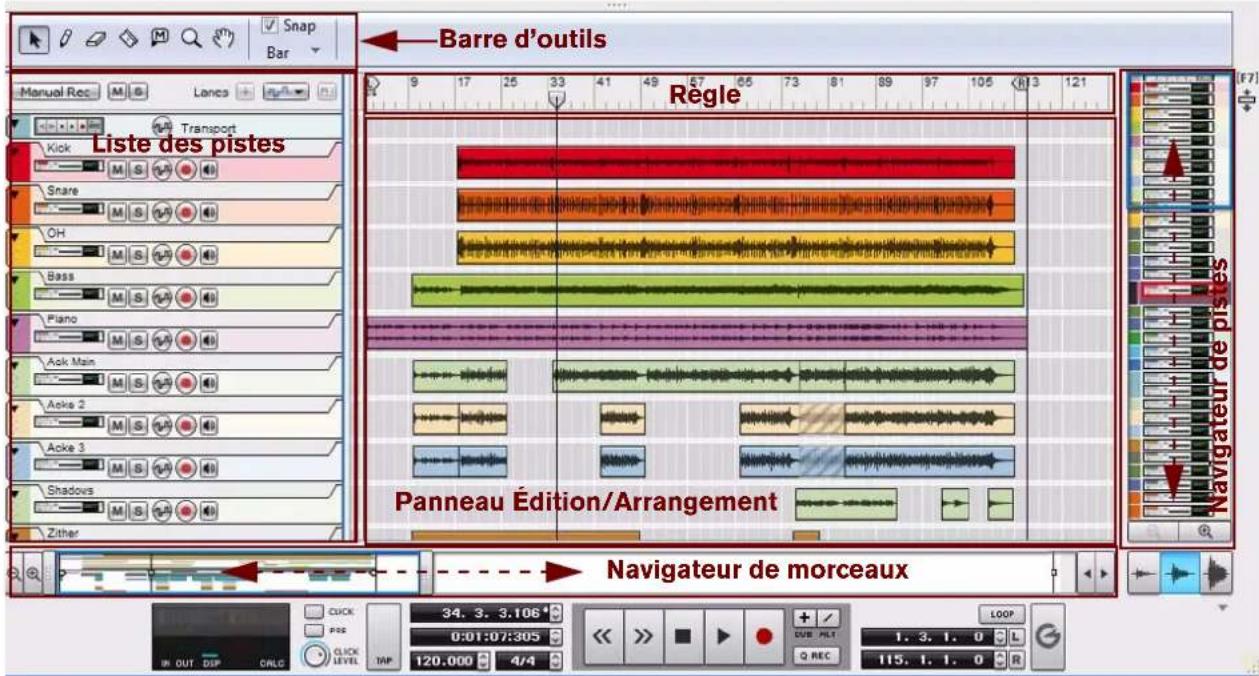The height and width of the screenshot is (676, 1259).
Task: Select the Hand pan tool
Action: 226,38
